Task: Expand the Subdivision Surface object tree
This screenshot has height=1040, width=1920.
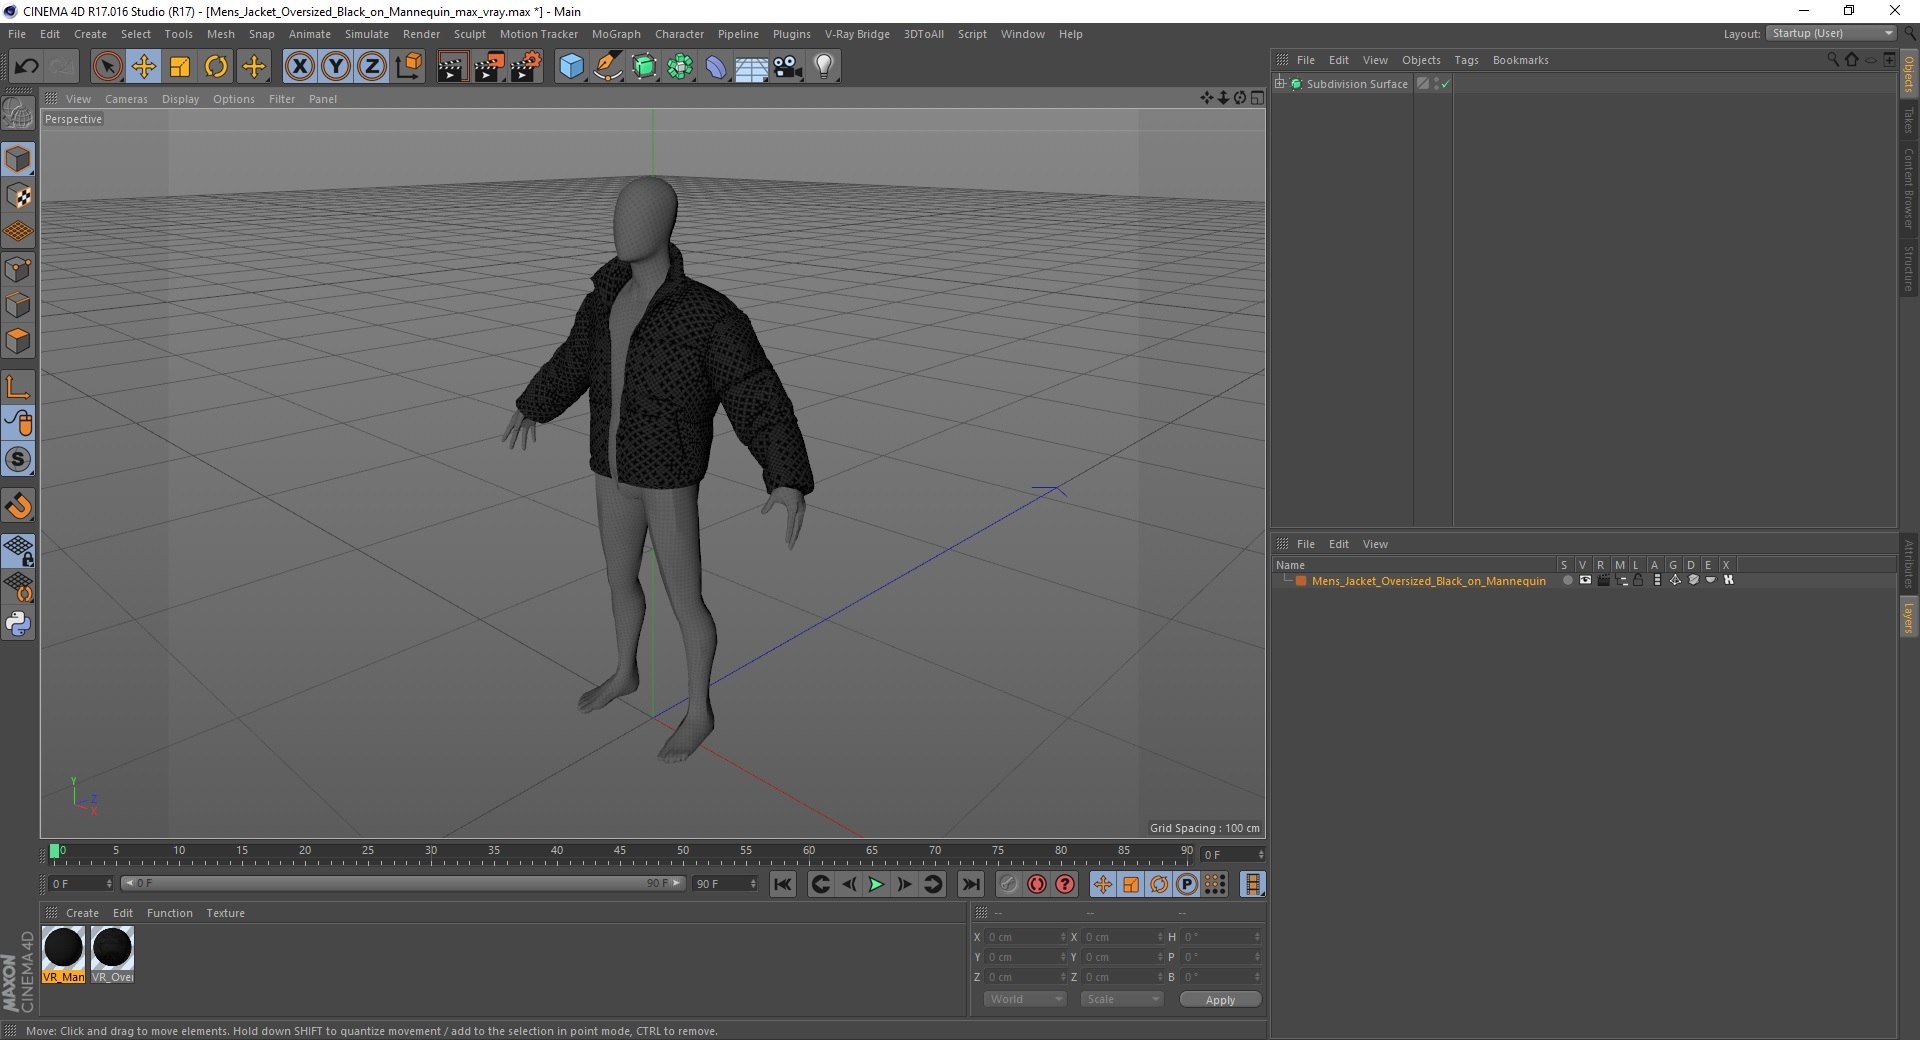Action: pos(1280,83)
